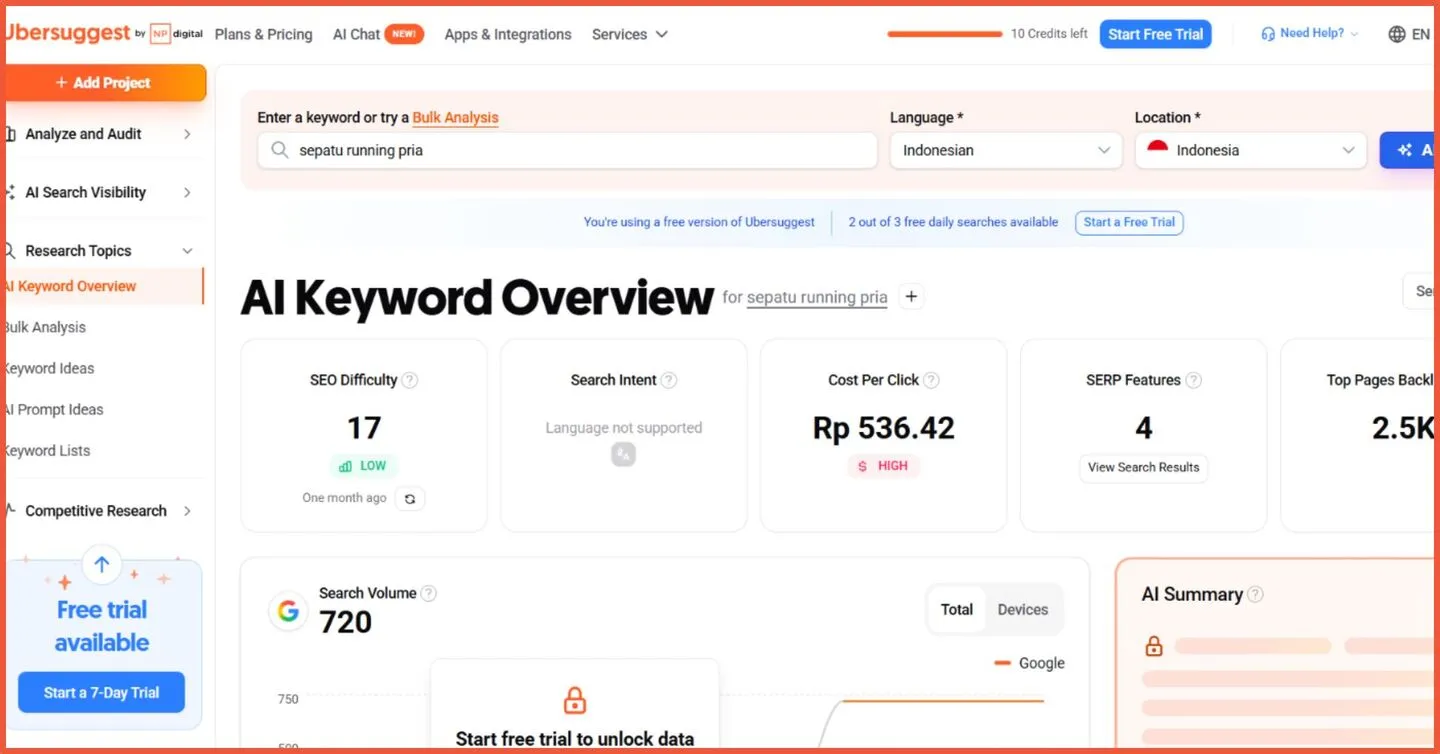Go to Keyword Ideas in sidebar
The height and width of the screenshot is (754, 1440).
pyautogui.click(x=50, y=368)
